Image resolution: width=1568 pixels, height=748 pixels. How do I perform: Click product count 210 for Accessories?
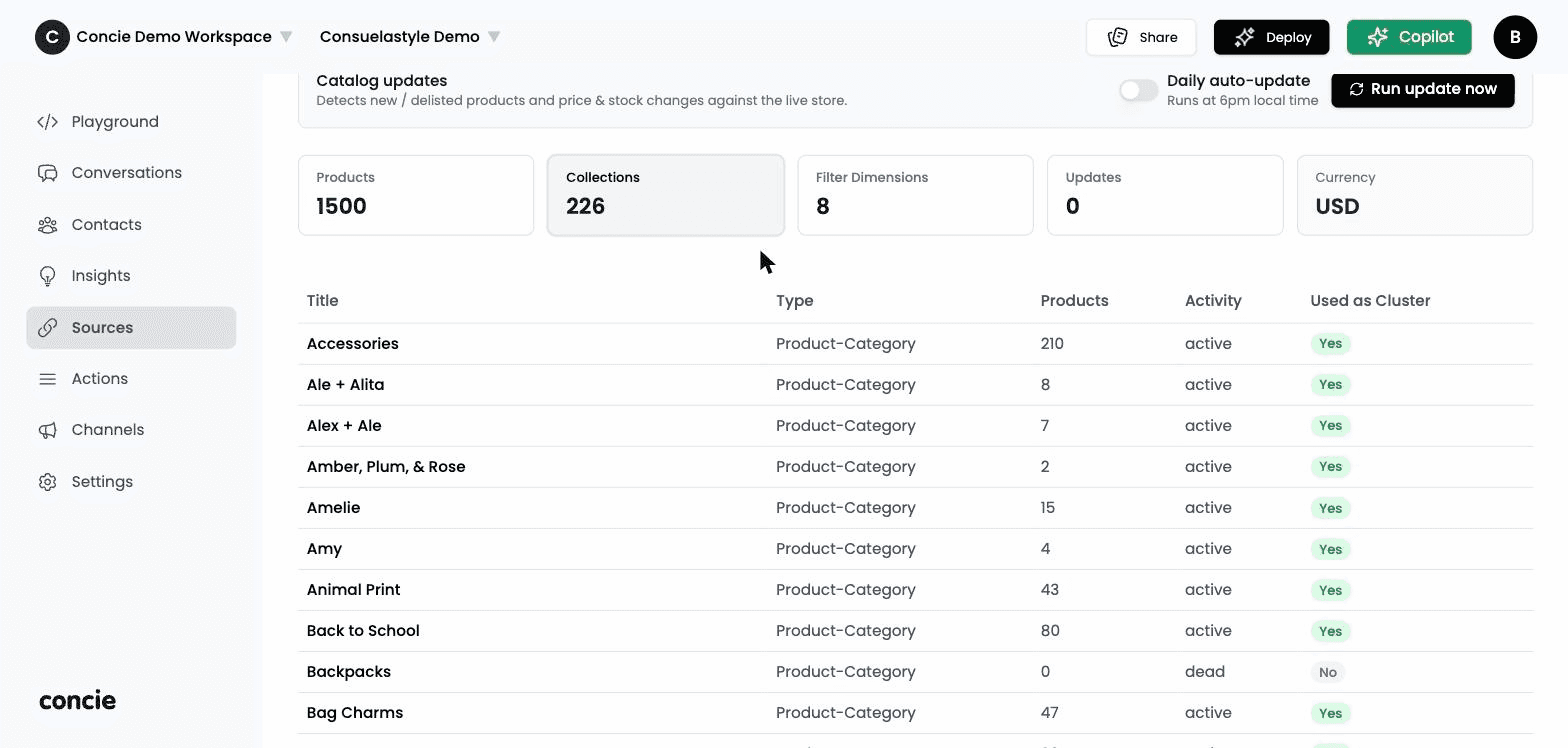coord(1052,344)
